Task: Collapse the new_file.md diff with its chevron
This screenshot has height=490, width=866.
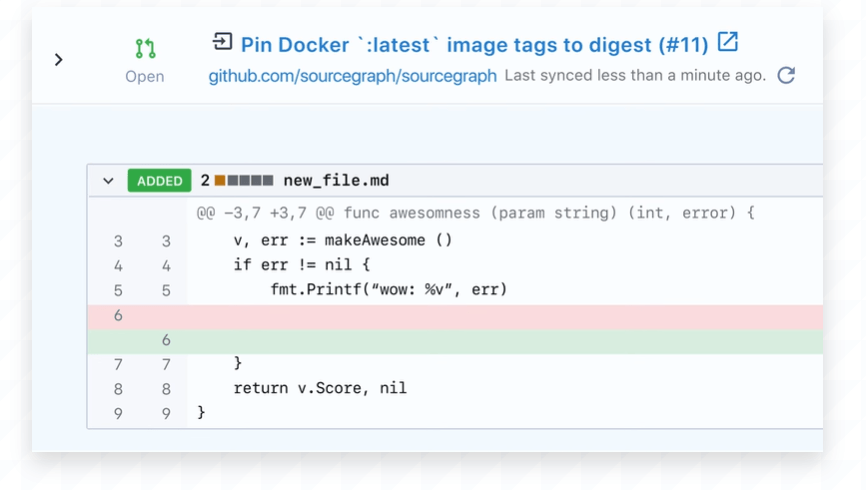Action: pyautogui.click(x=108, y=181)
